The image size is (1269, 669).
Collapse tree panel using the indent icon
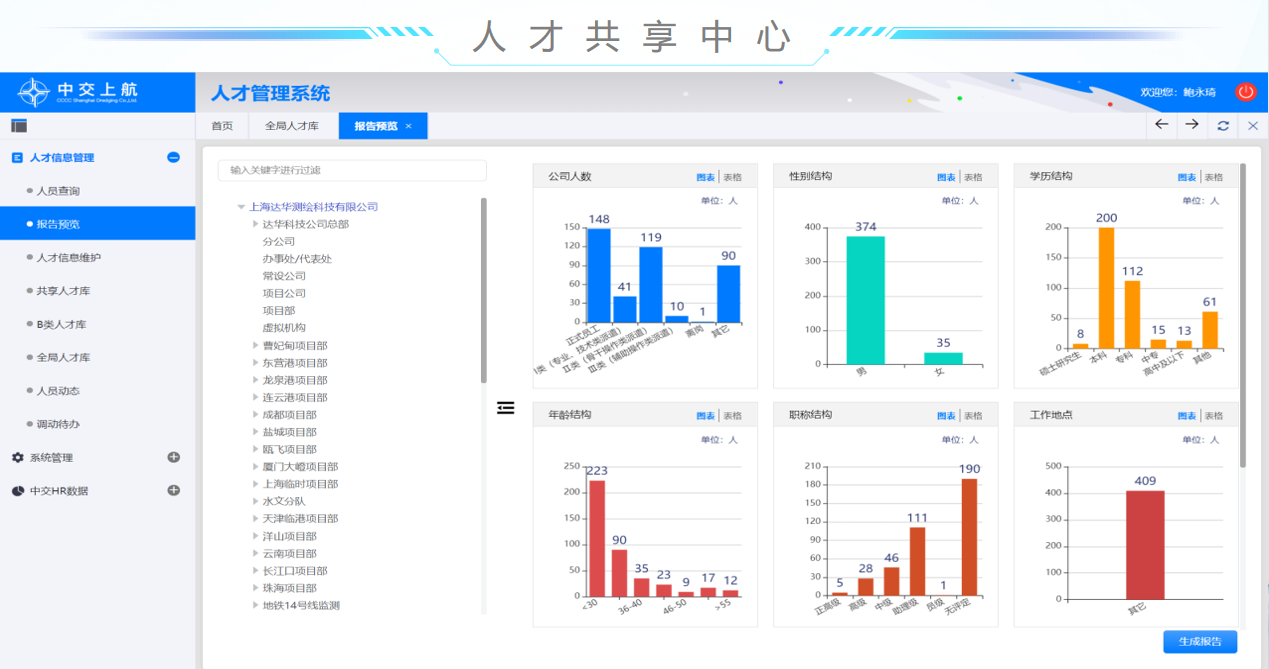pyautogui.click(x=506, y=408)
